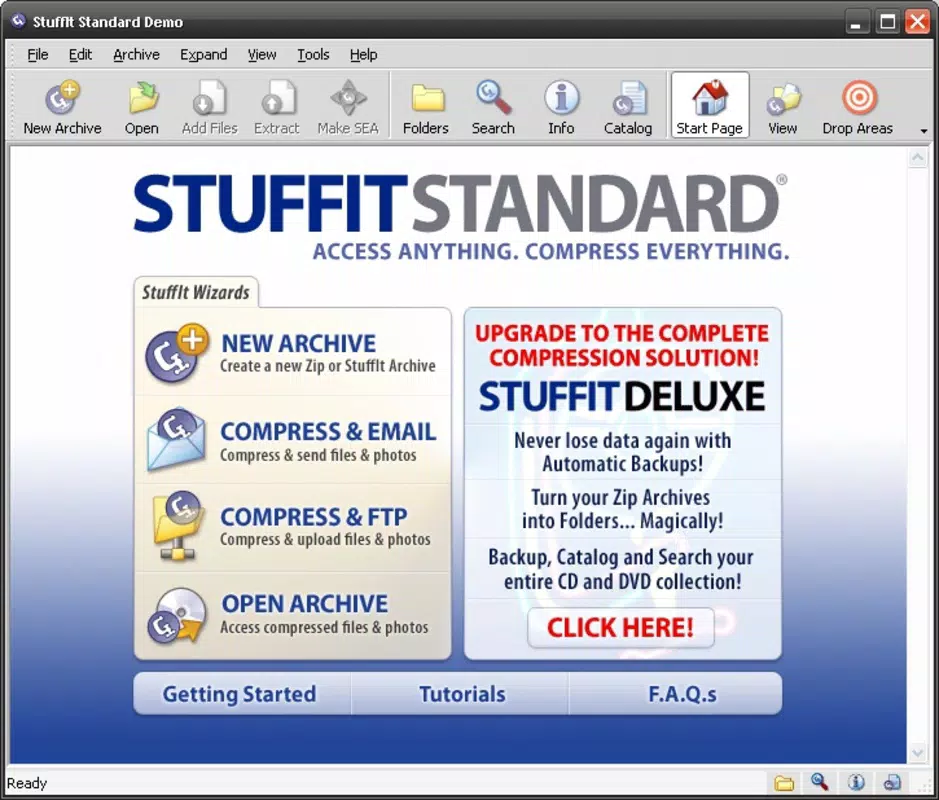Launch the COMPRESS & EMAIL wizard
Viewport: 939px width, 800px height.
[328, 432]
